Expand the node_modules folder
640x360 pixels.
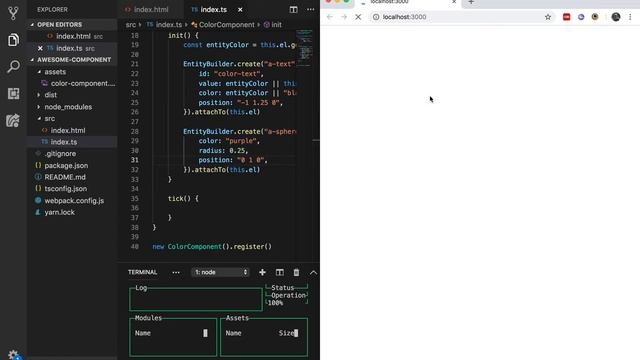click(x=73, y=107)
